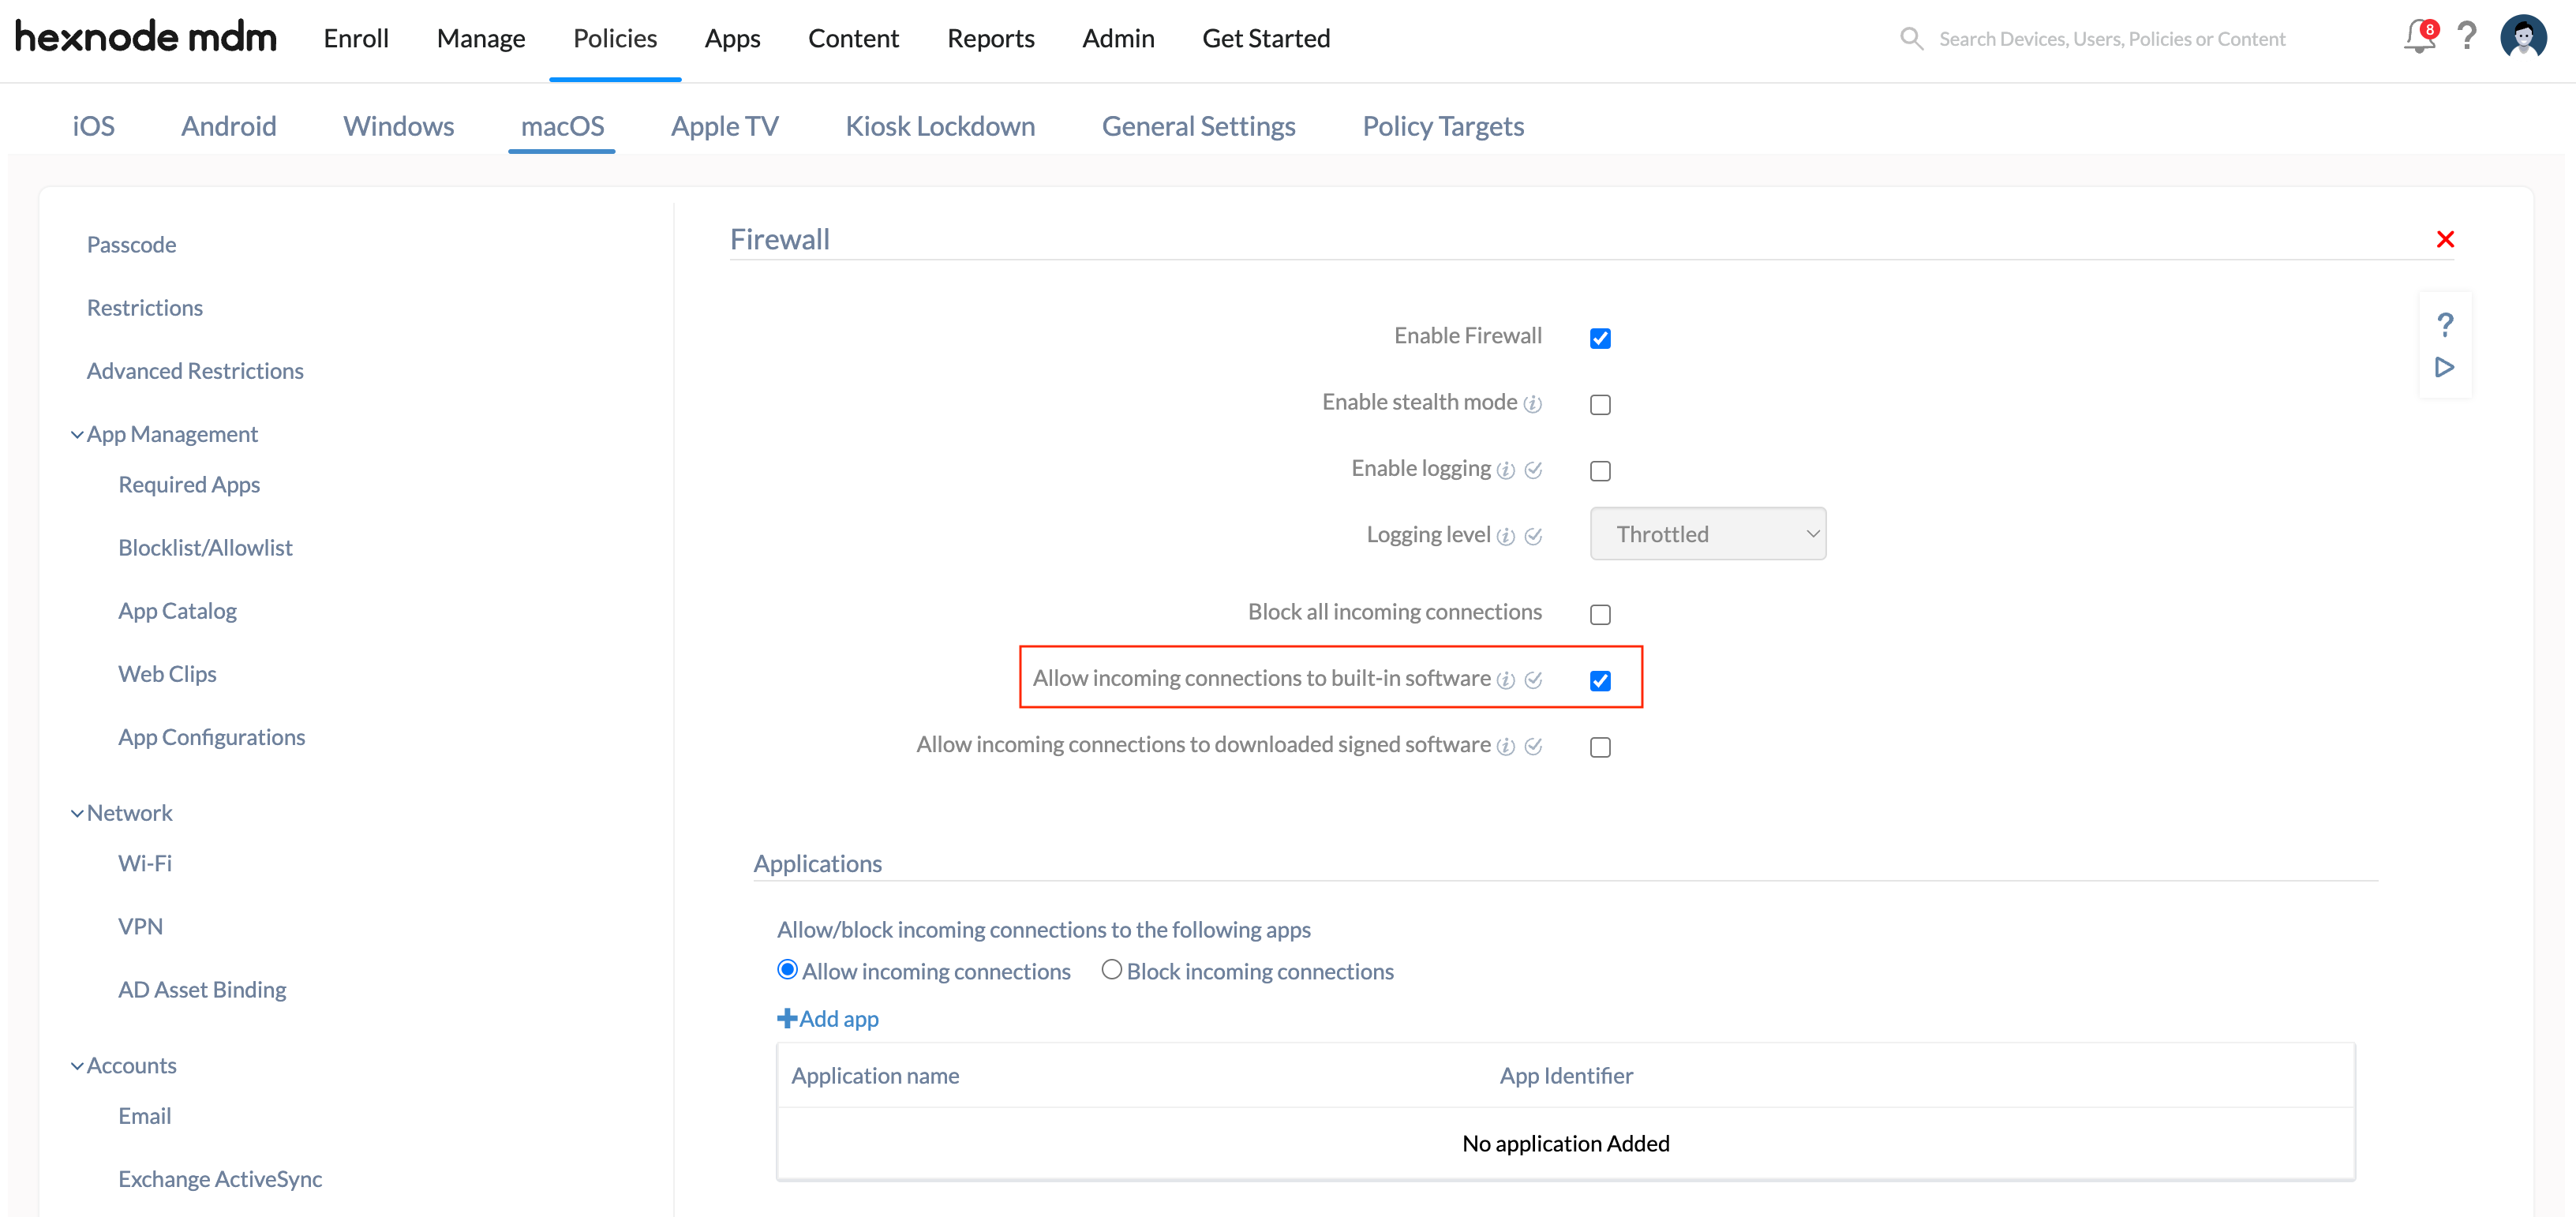Show info icon for Enable logging
The height and width of the screenshot is (1217, 2576).
(1505, 470)
